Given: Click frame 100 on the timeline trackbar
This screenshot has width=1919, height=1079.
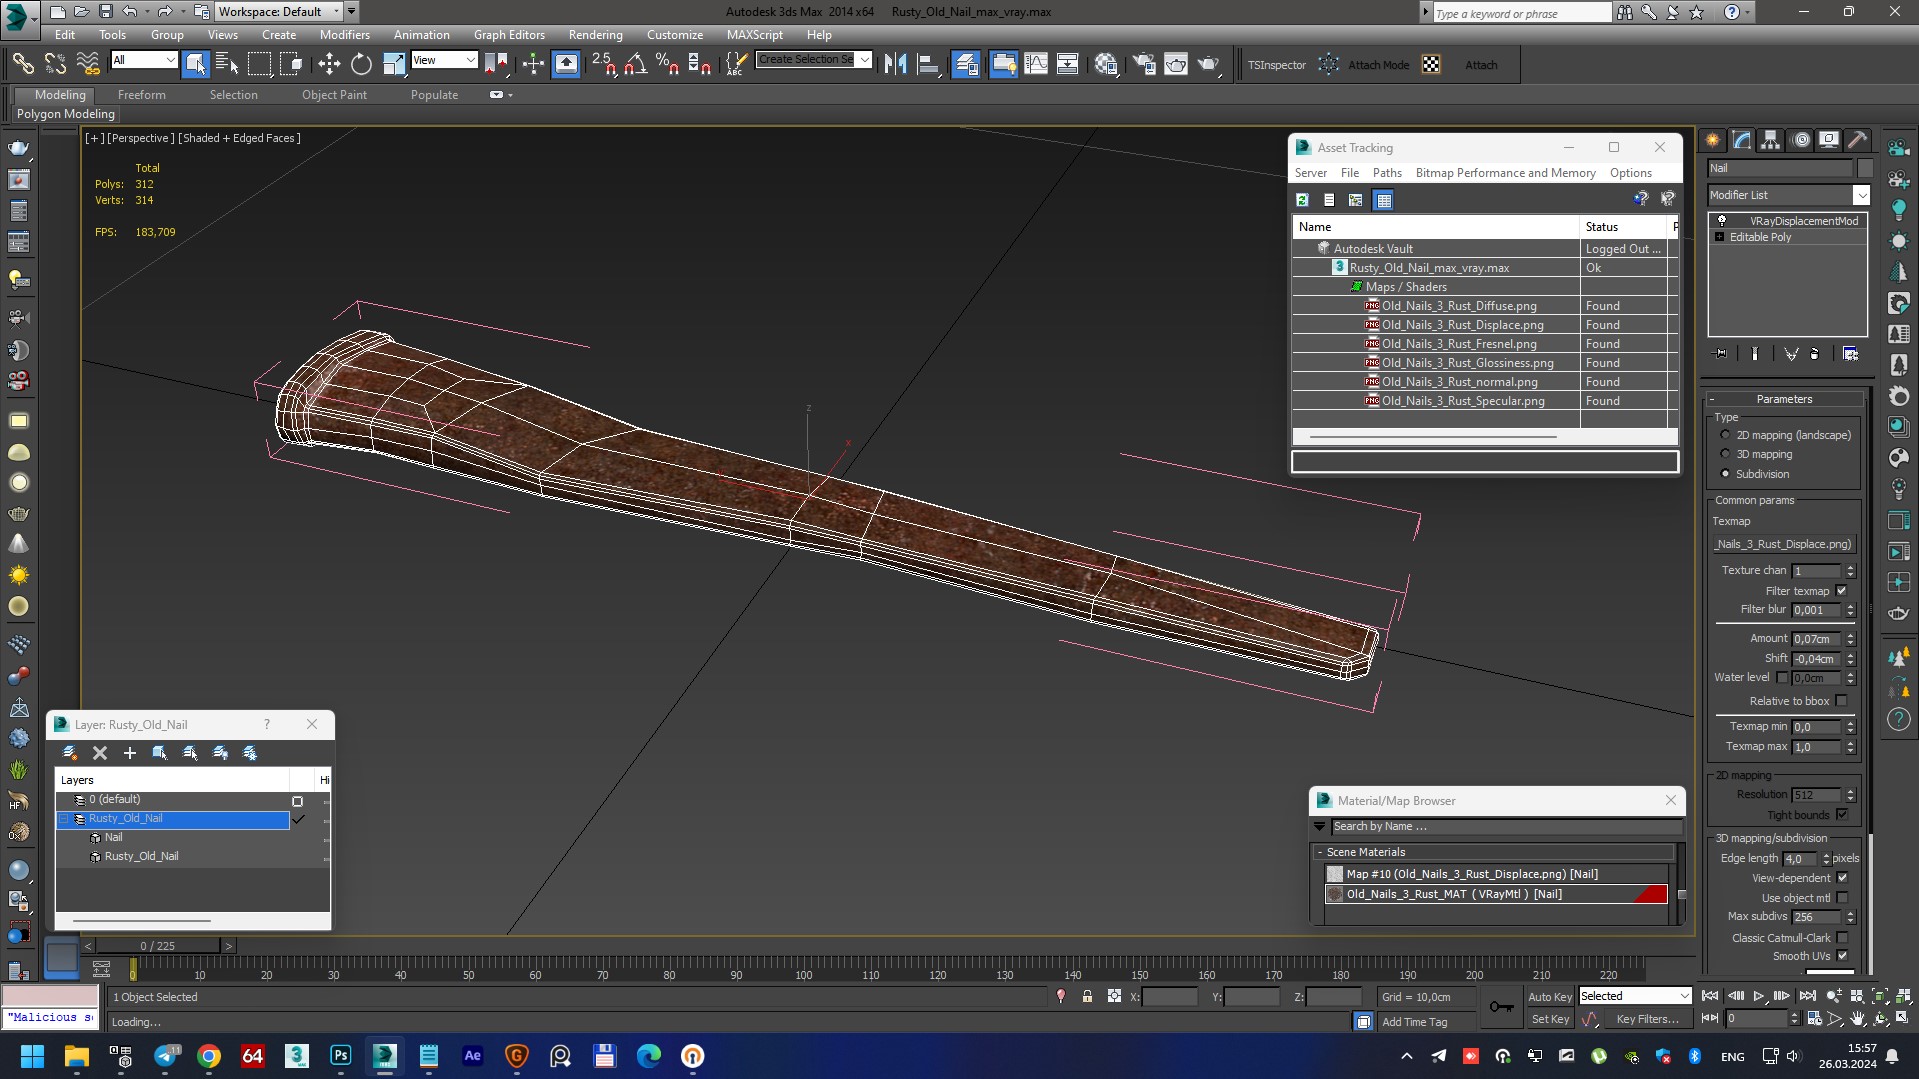Looking at the screenshot, I should (803, 970).
